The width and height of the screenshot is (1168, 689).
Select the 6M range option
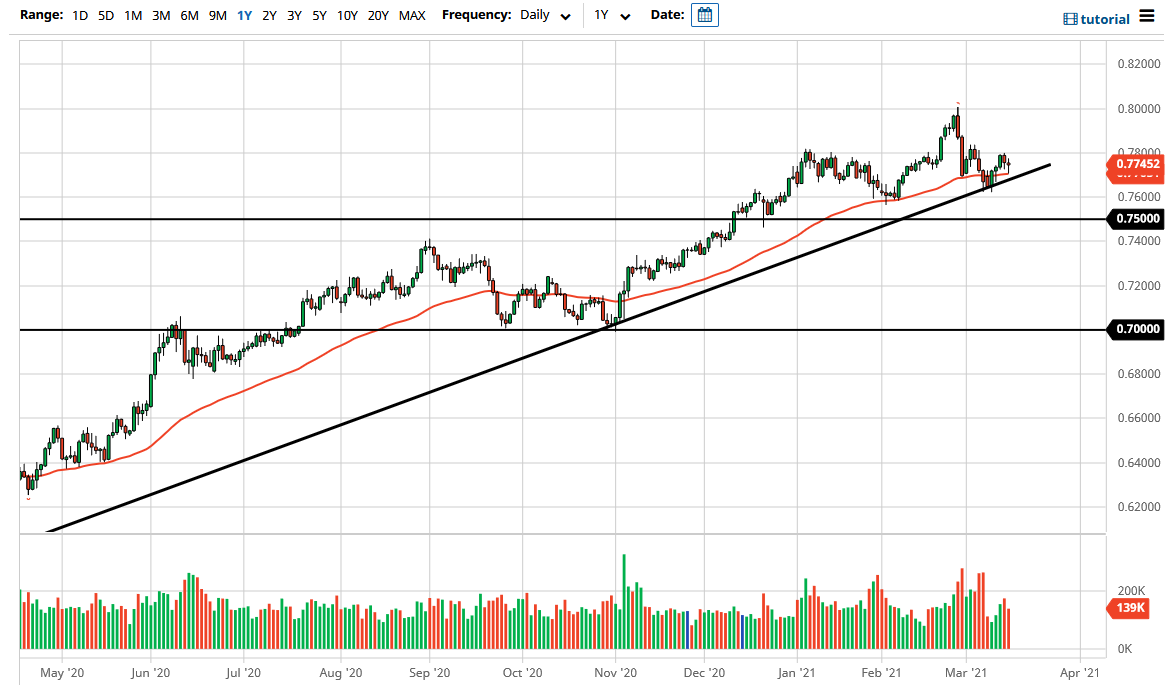[x=189, y=16]
